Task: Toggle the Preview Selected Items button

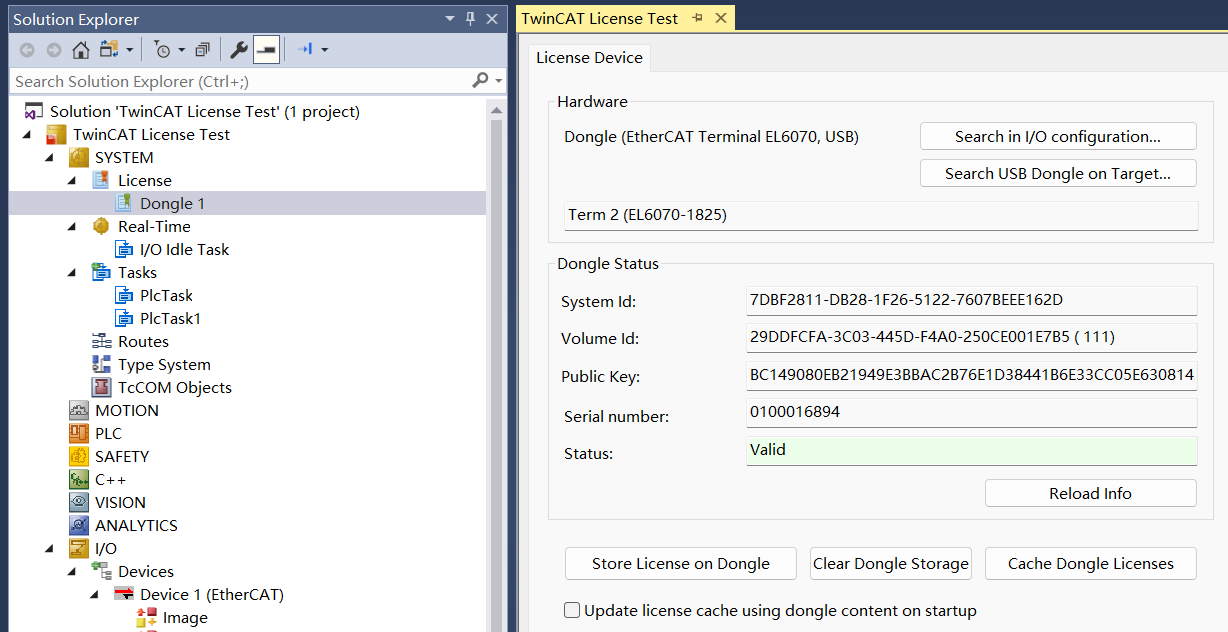Action: (x=266, y=49)
